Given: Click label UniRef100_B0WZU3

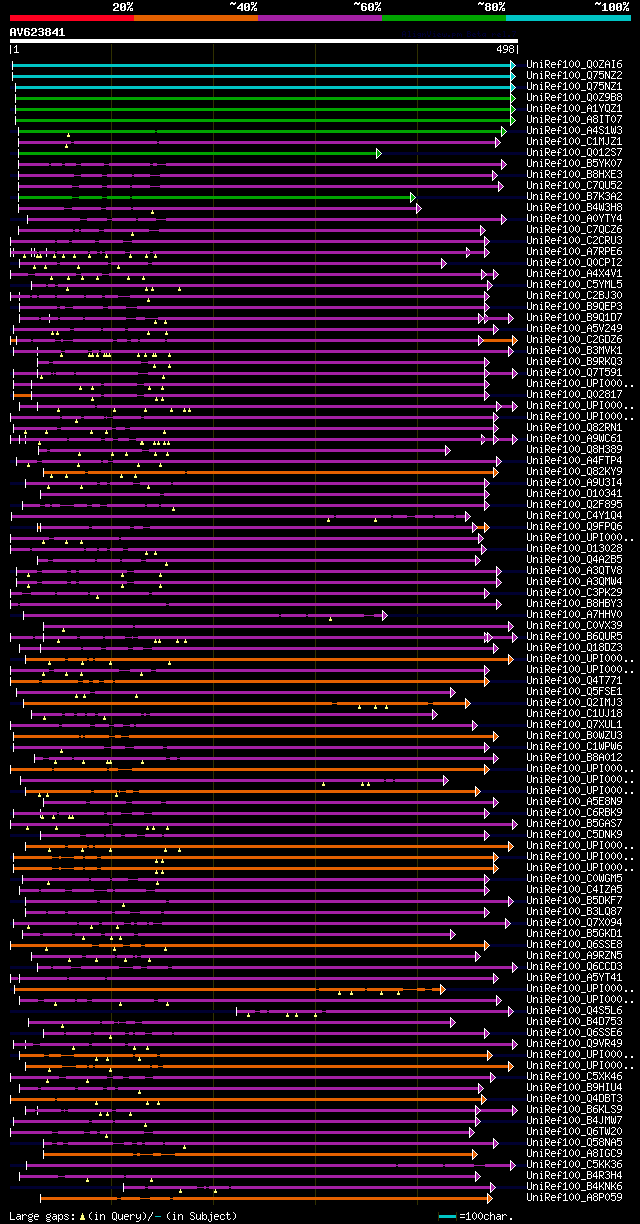Looking at the screenshot, I should click(x=574, y=735).
